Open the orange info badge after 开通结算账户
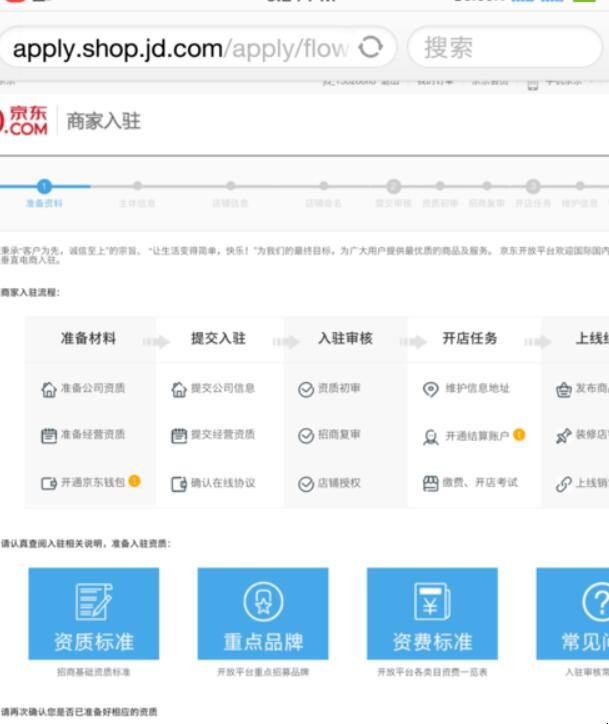 click(x=519, y=434)
